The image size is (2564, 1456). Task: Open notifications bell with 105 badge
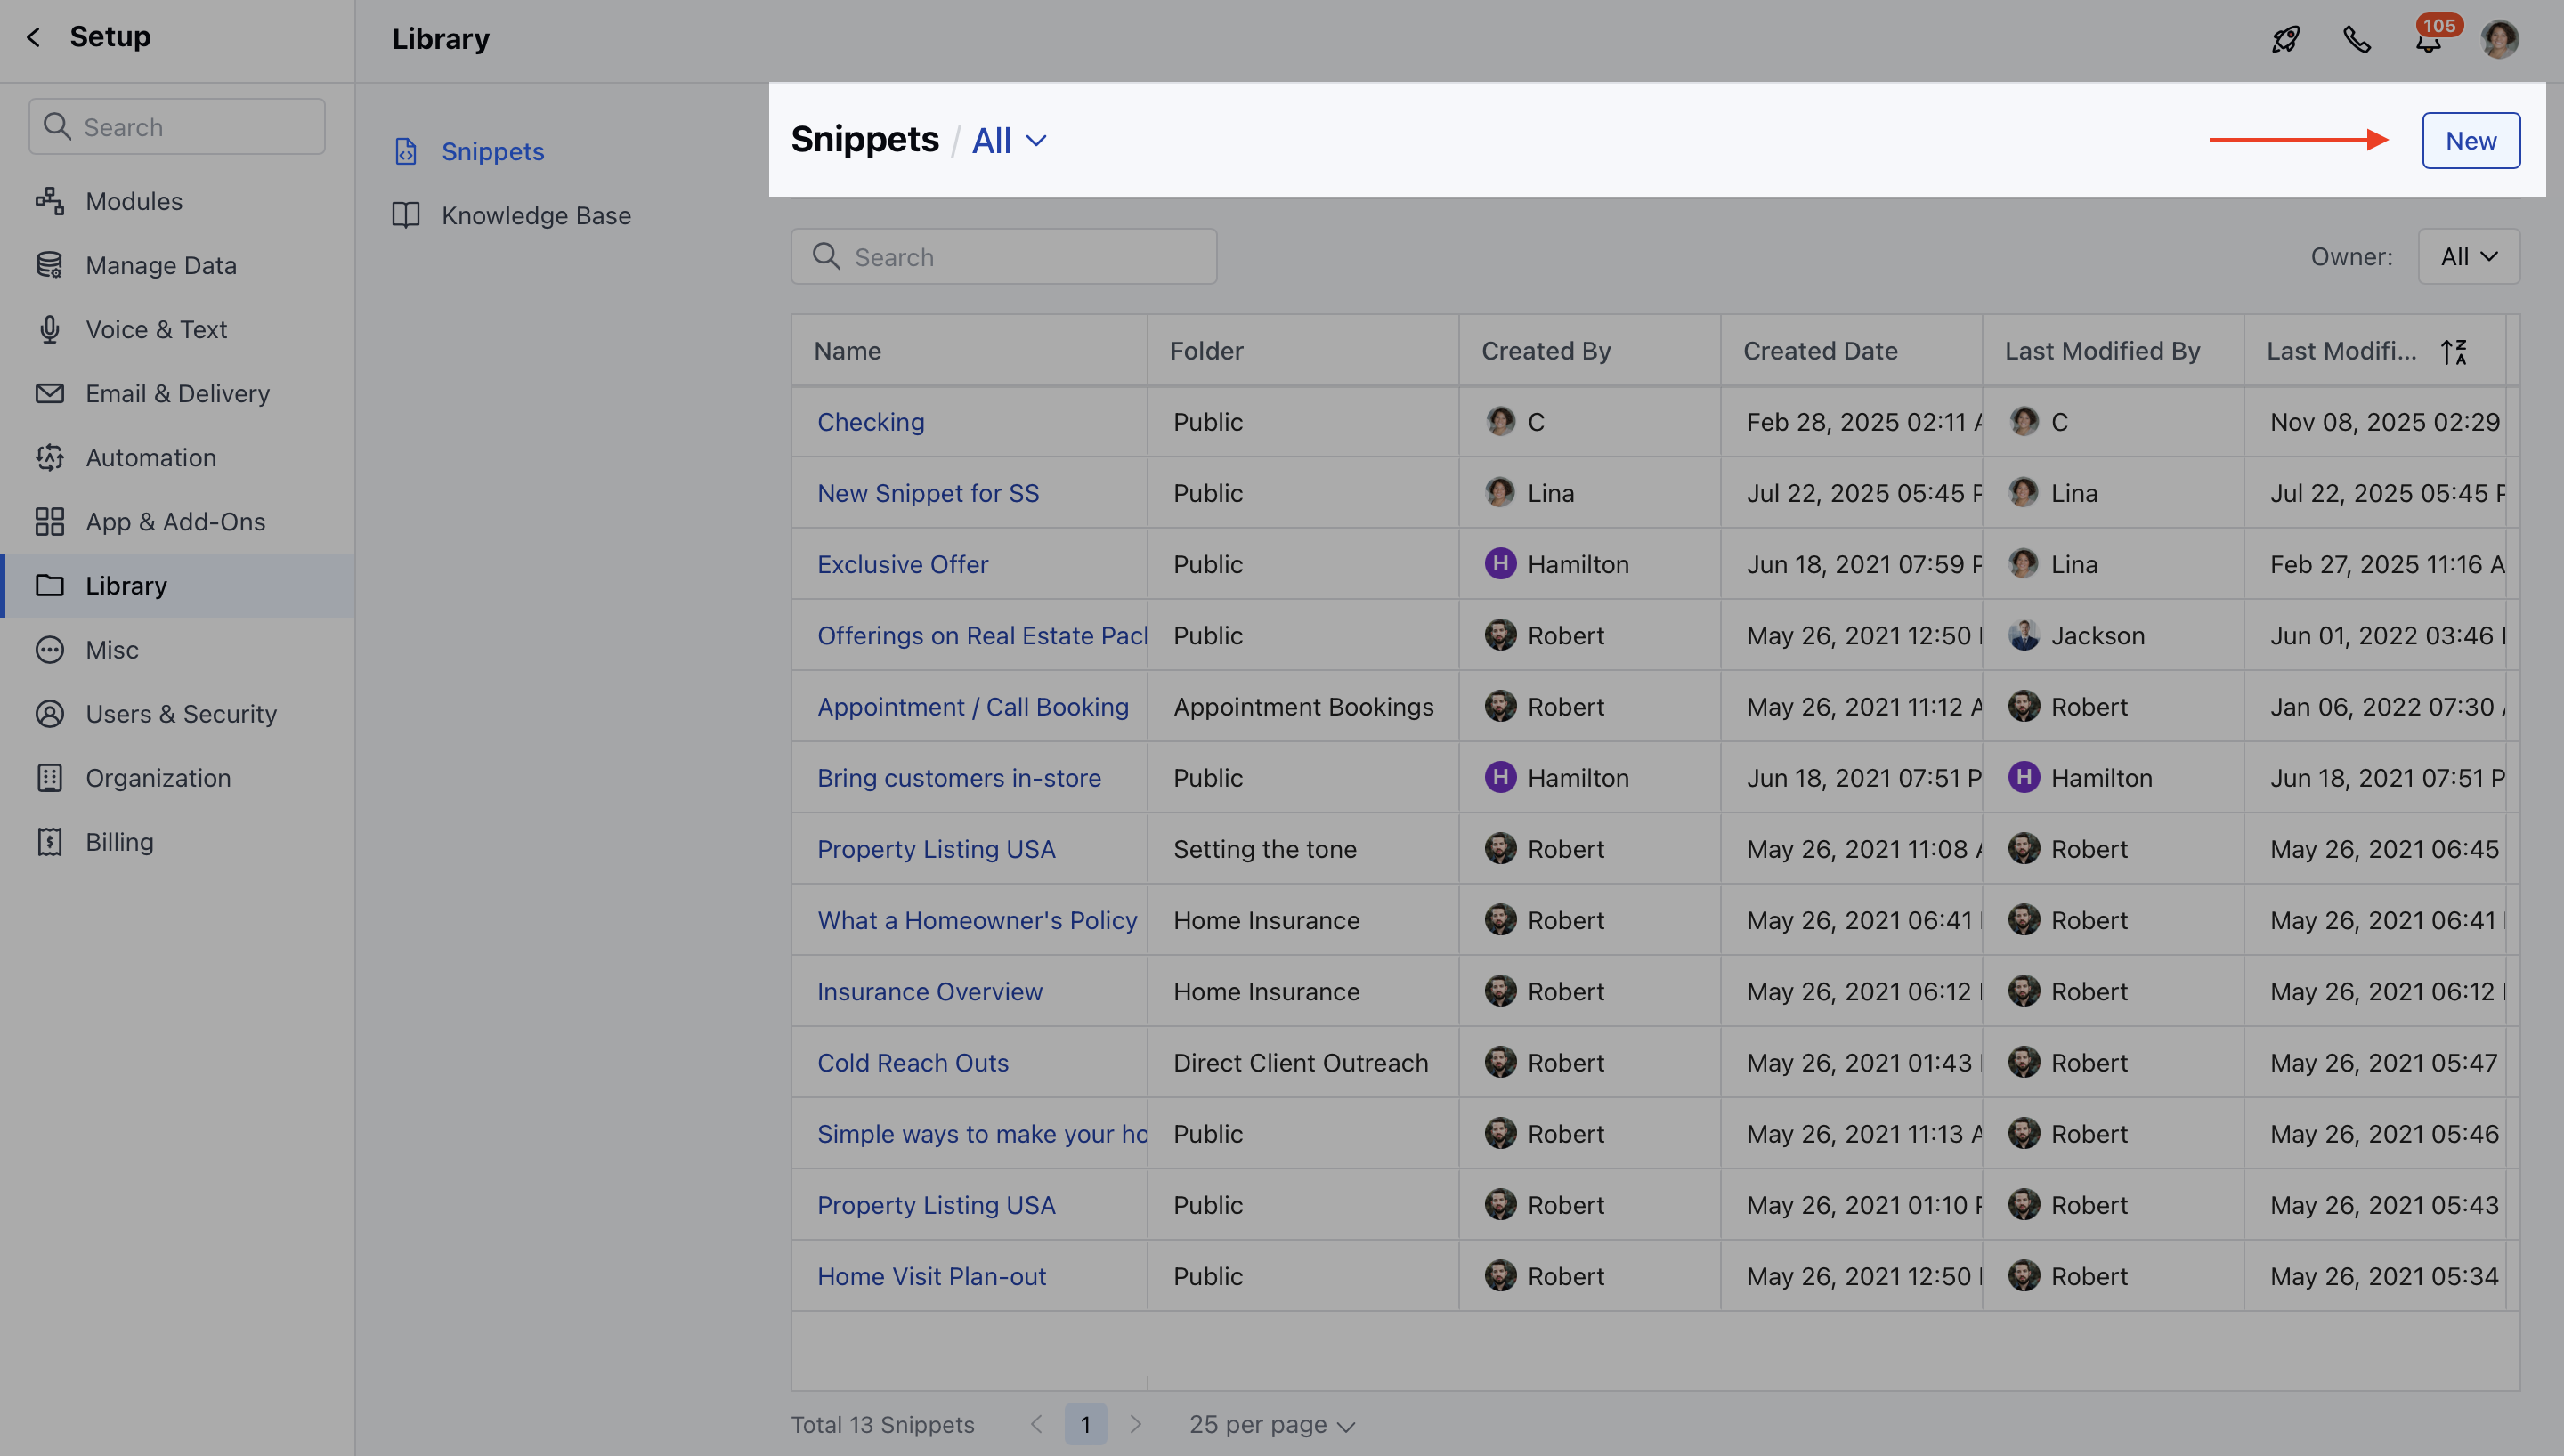[x=2428, y=42]
